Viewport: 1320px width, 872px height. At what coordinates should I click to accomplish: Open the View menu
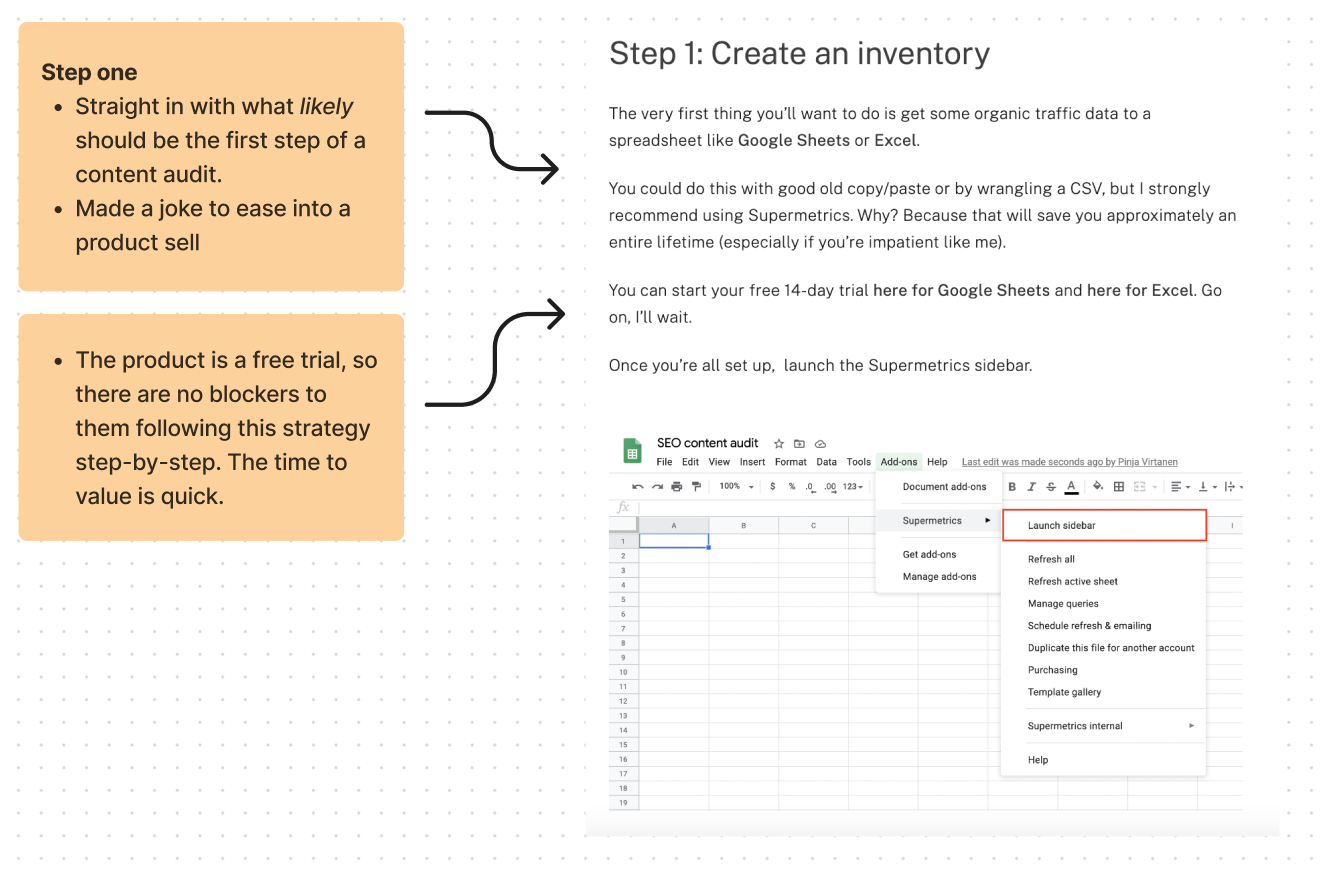click(x=719, y=462)
